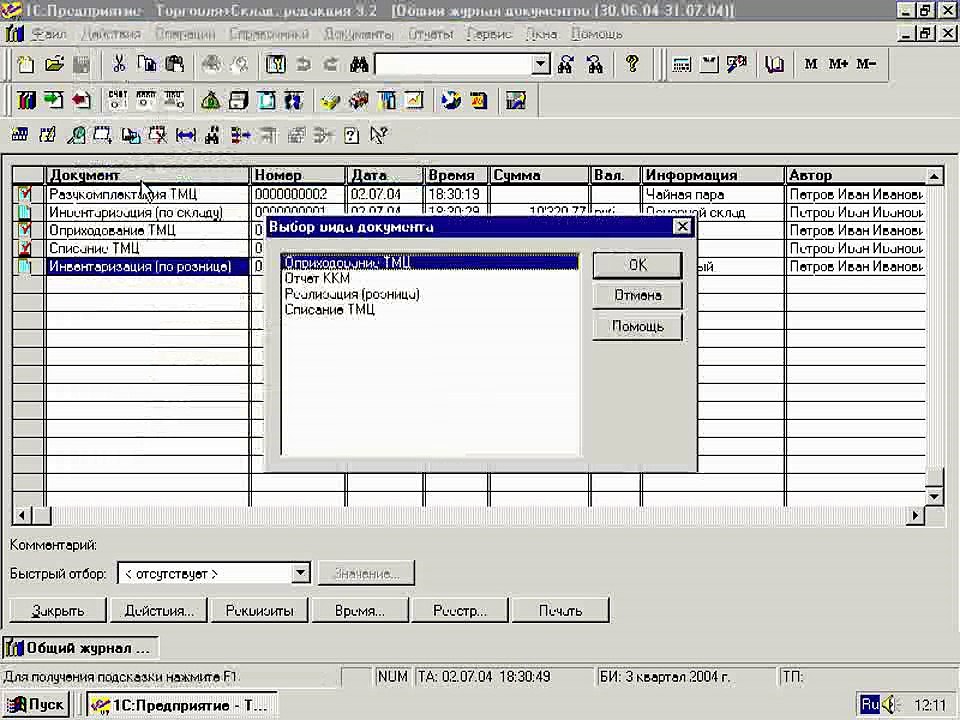Click Отмена in the document type dialog
960x720 pixels.
click(x=637, y=296)
